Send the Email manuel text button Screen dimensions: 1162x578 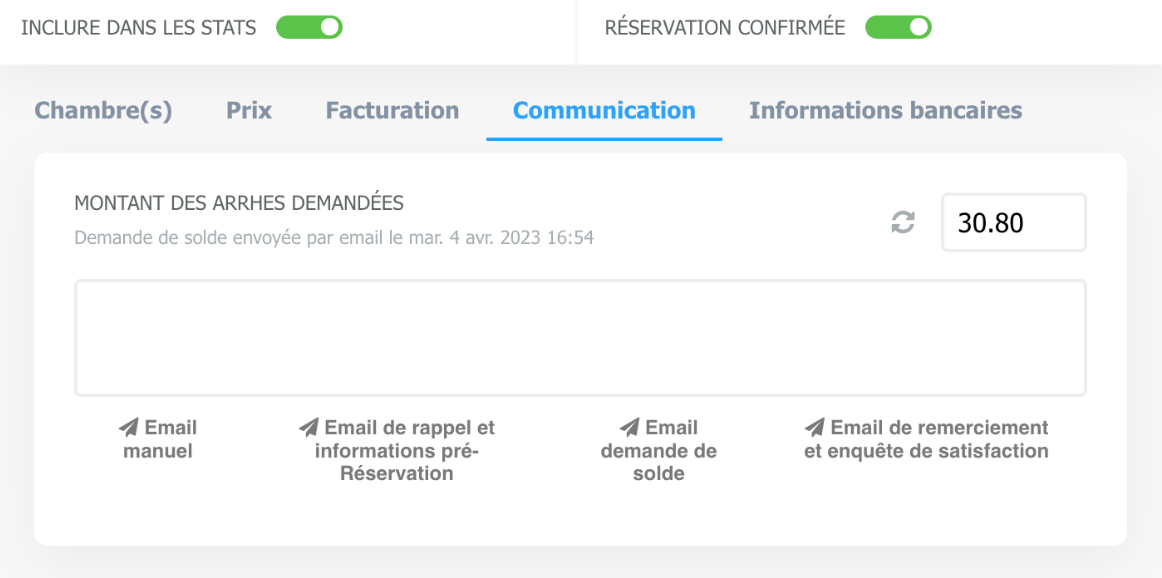pyautogui.click(x=158, y=439)
